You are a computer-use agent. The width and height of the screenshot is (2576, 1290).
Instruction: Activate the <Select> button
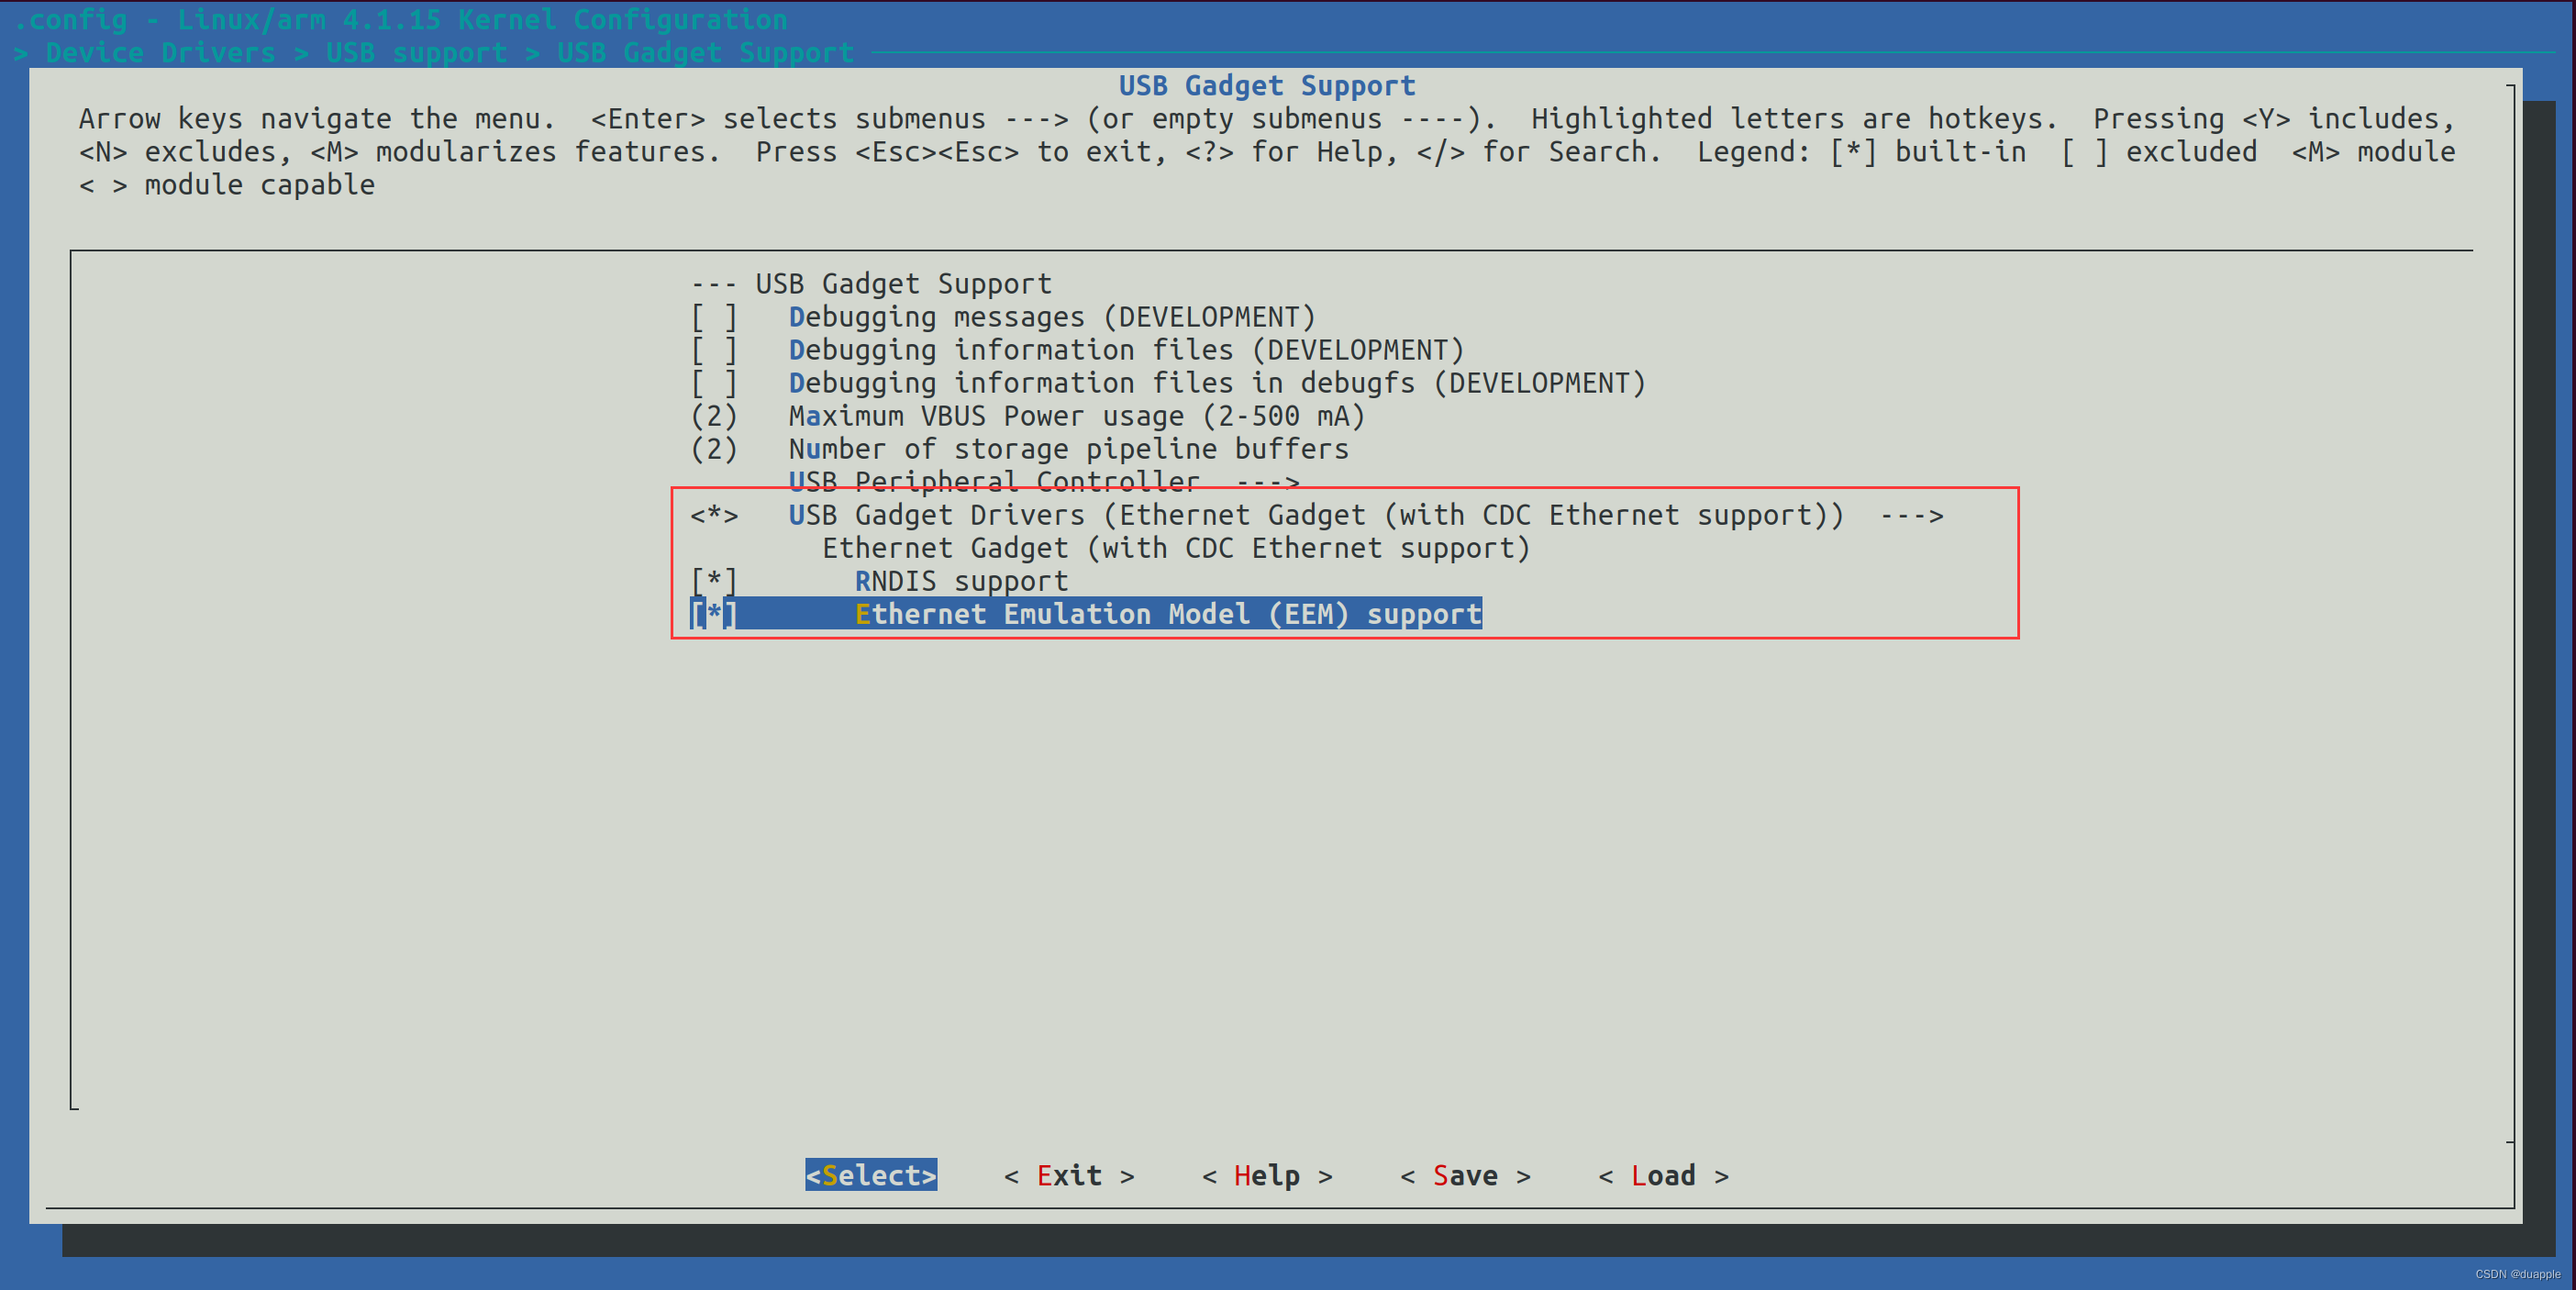(871, 1175)
